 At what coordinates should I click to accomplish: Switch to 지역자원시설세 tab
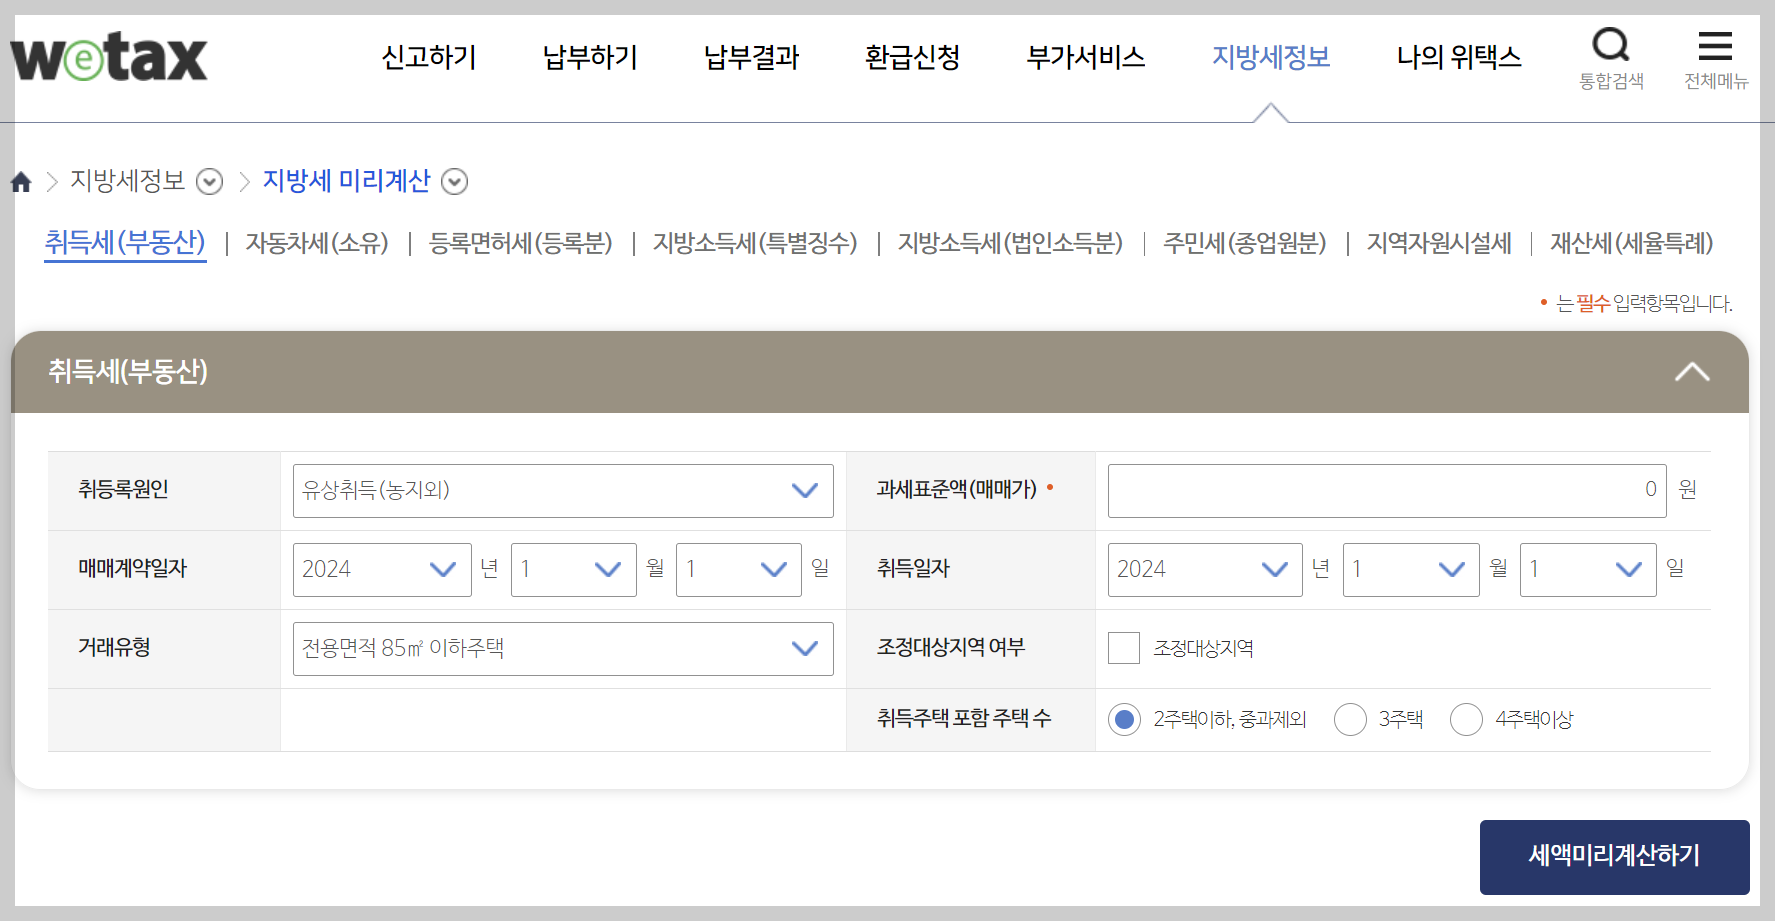point(1439,243)
